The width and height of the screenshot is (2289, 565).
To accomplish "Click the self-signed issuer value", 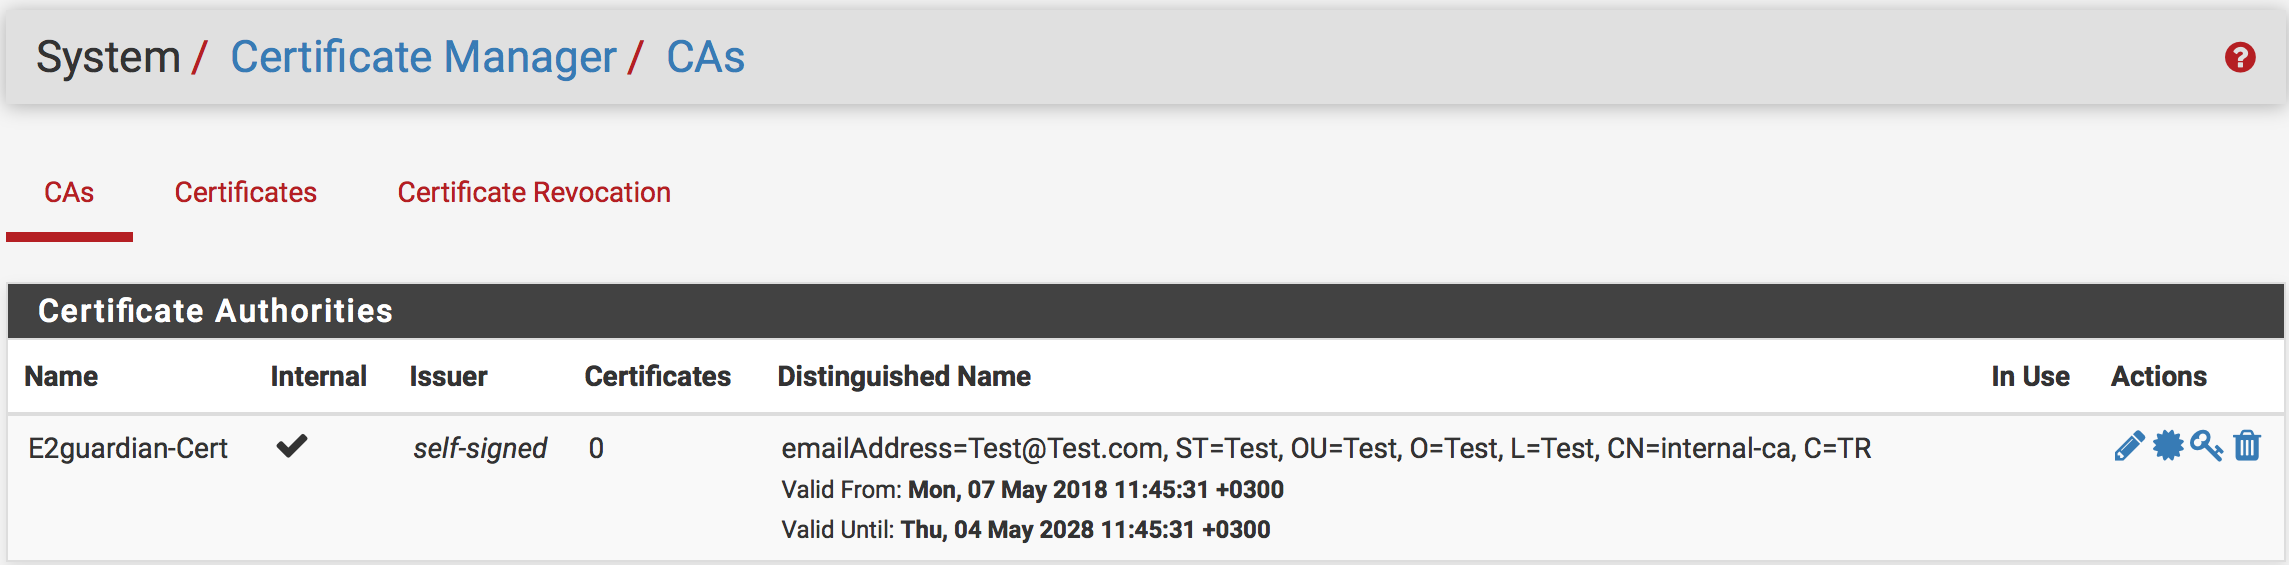I will (x=480, y=448).
